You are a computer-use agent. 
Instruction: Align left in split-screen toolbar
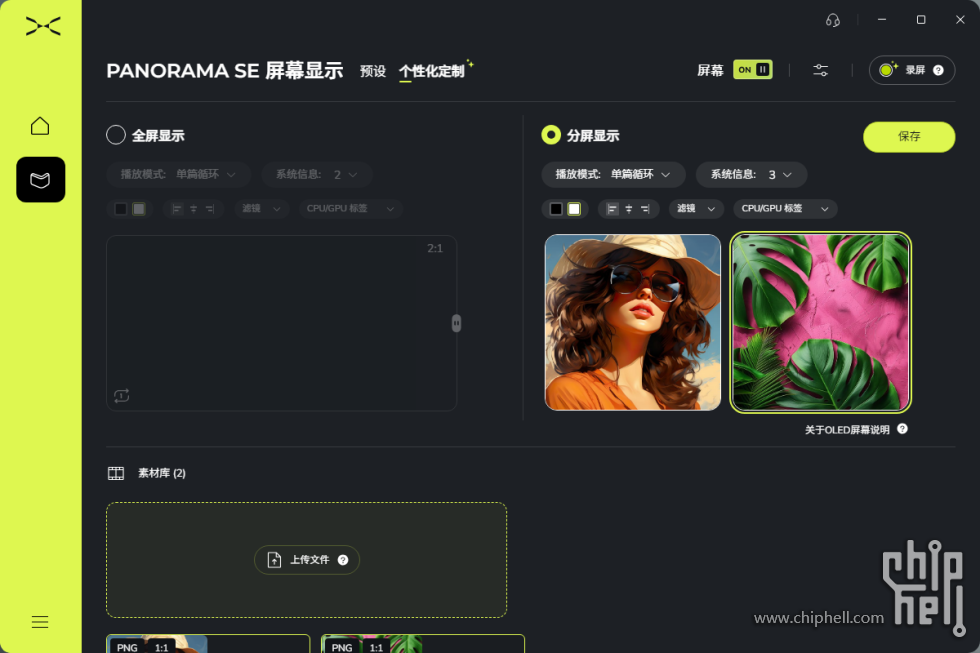(612, 209)
